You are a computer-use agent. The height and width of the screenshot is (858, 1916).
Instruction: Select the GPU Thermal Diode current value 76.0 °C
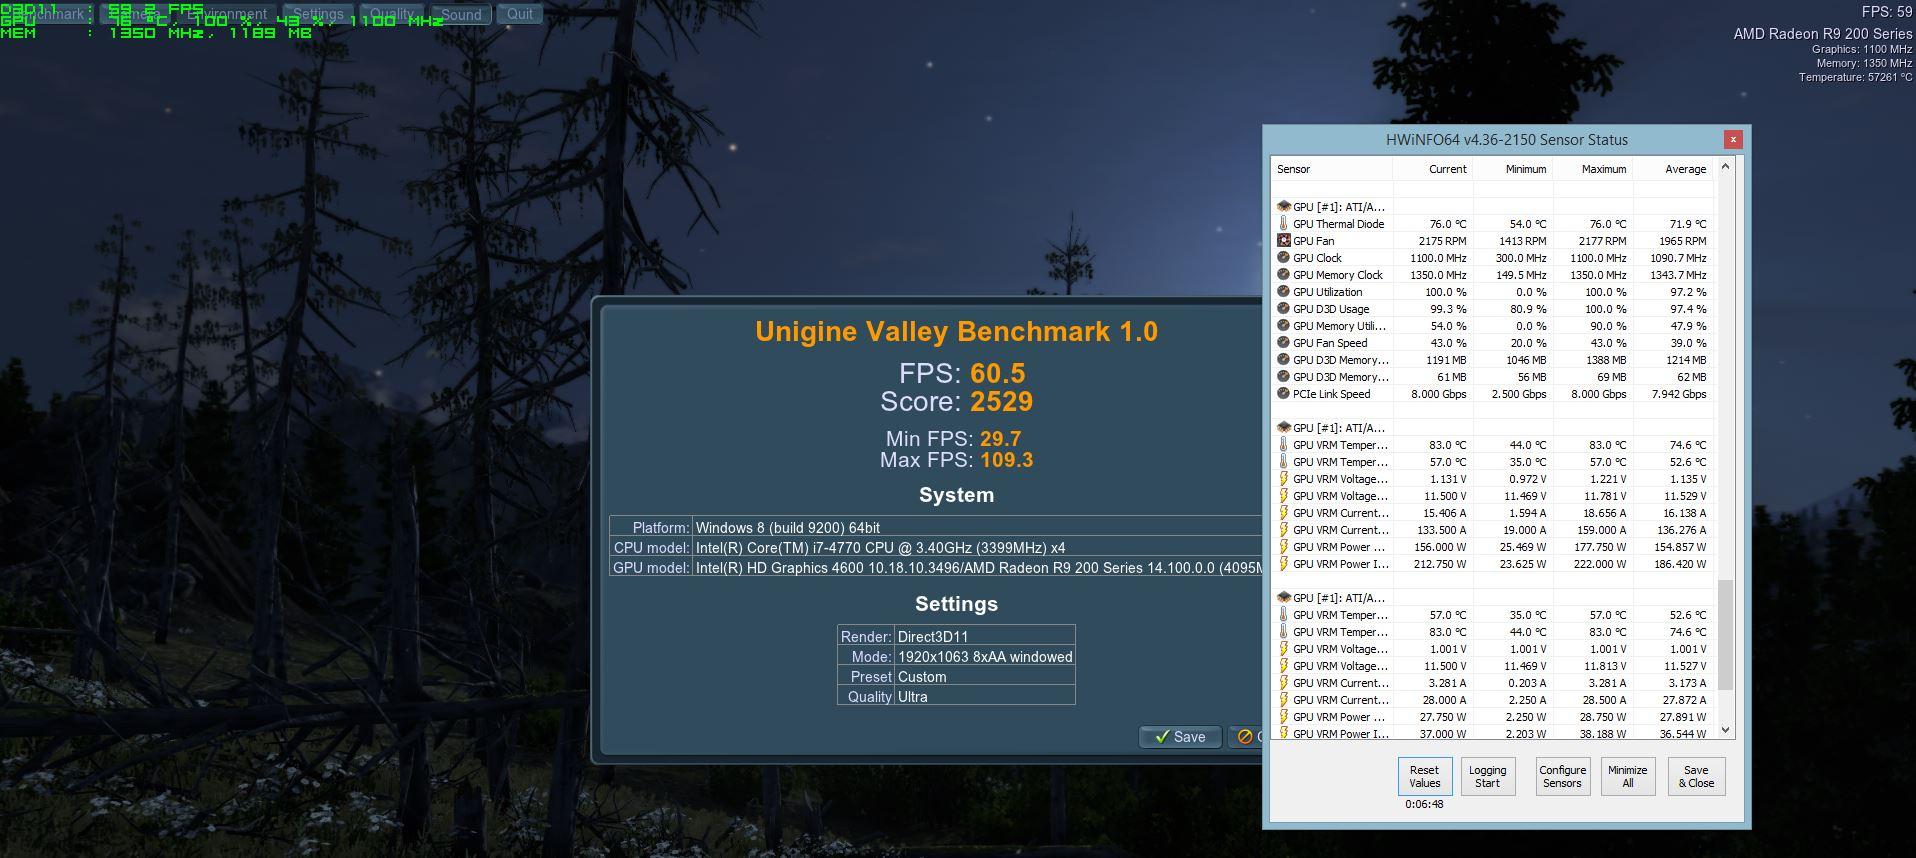tap(1448, 224)
